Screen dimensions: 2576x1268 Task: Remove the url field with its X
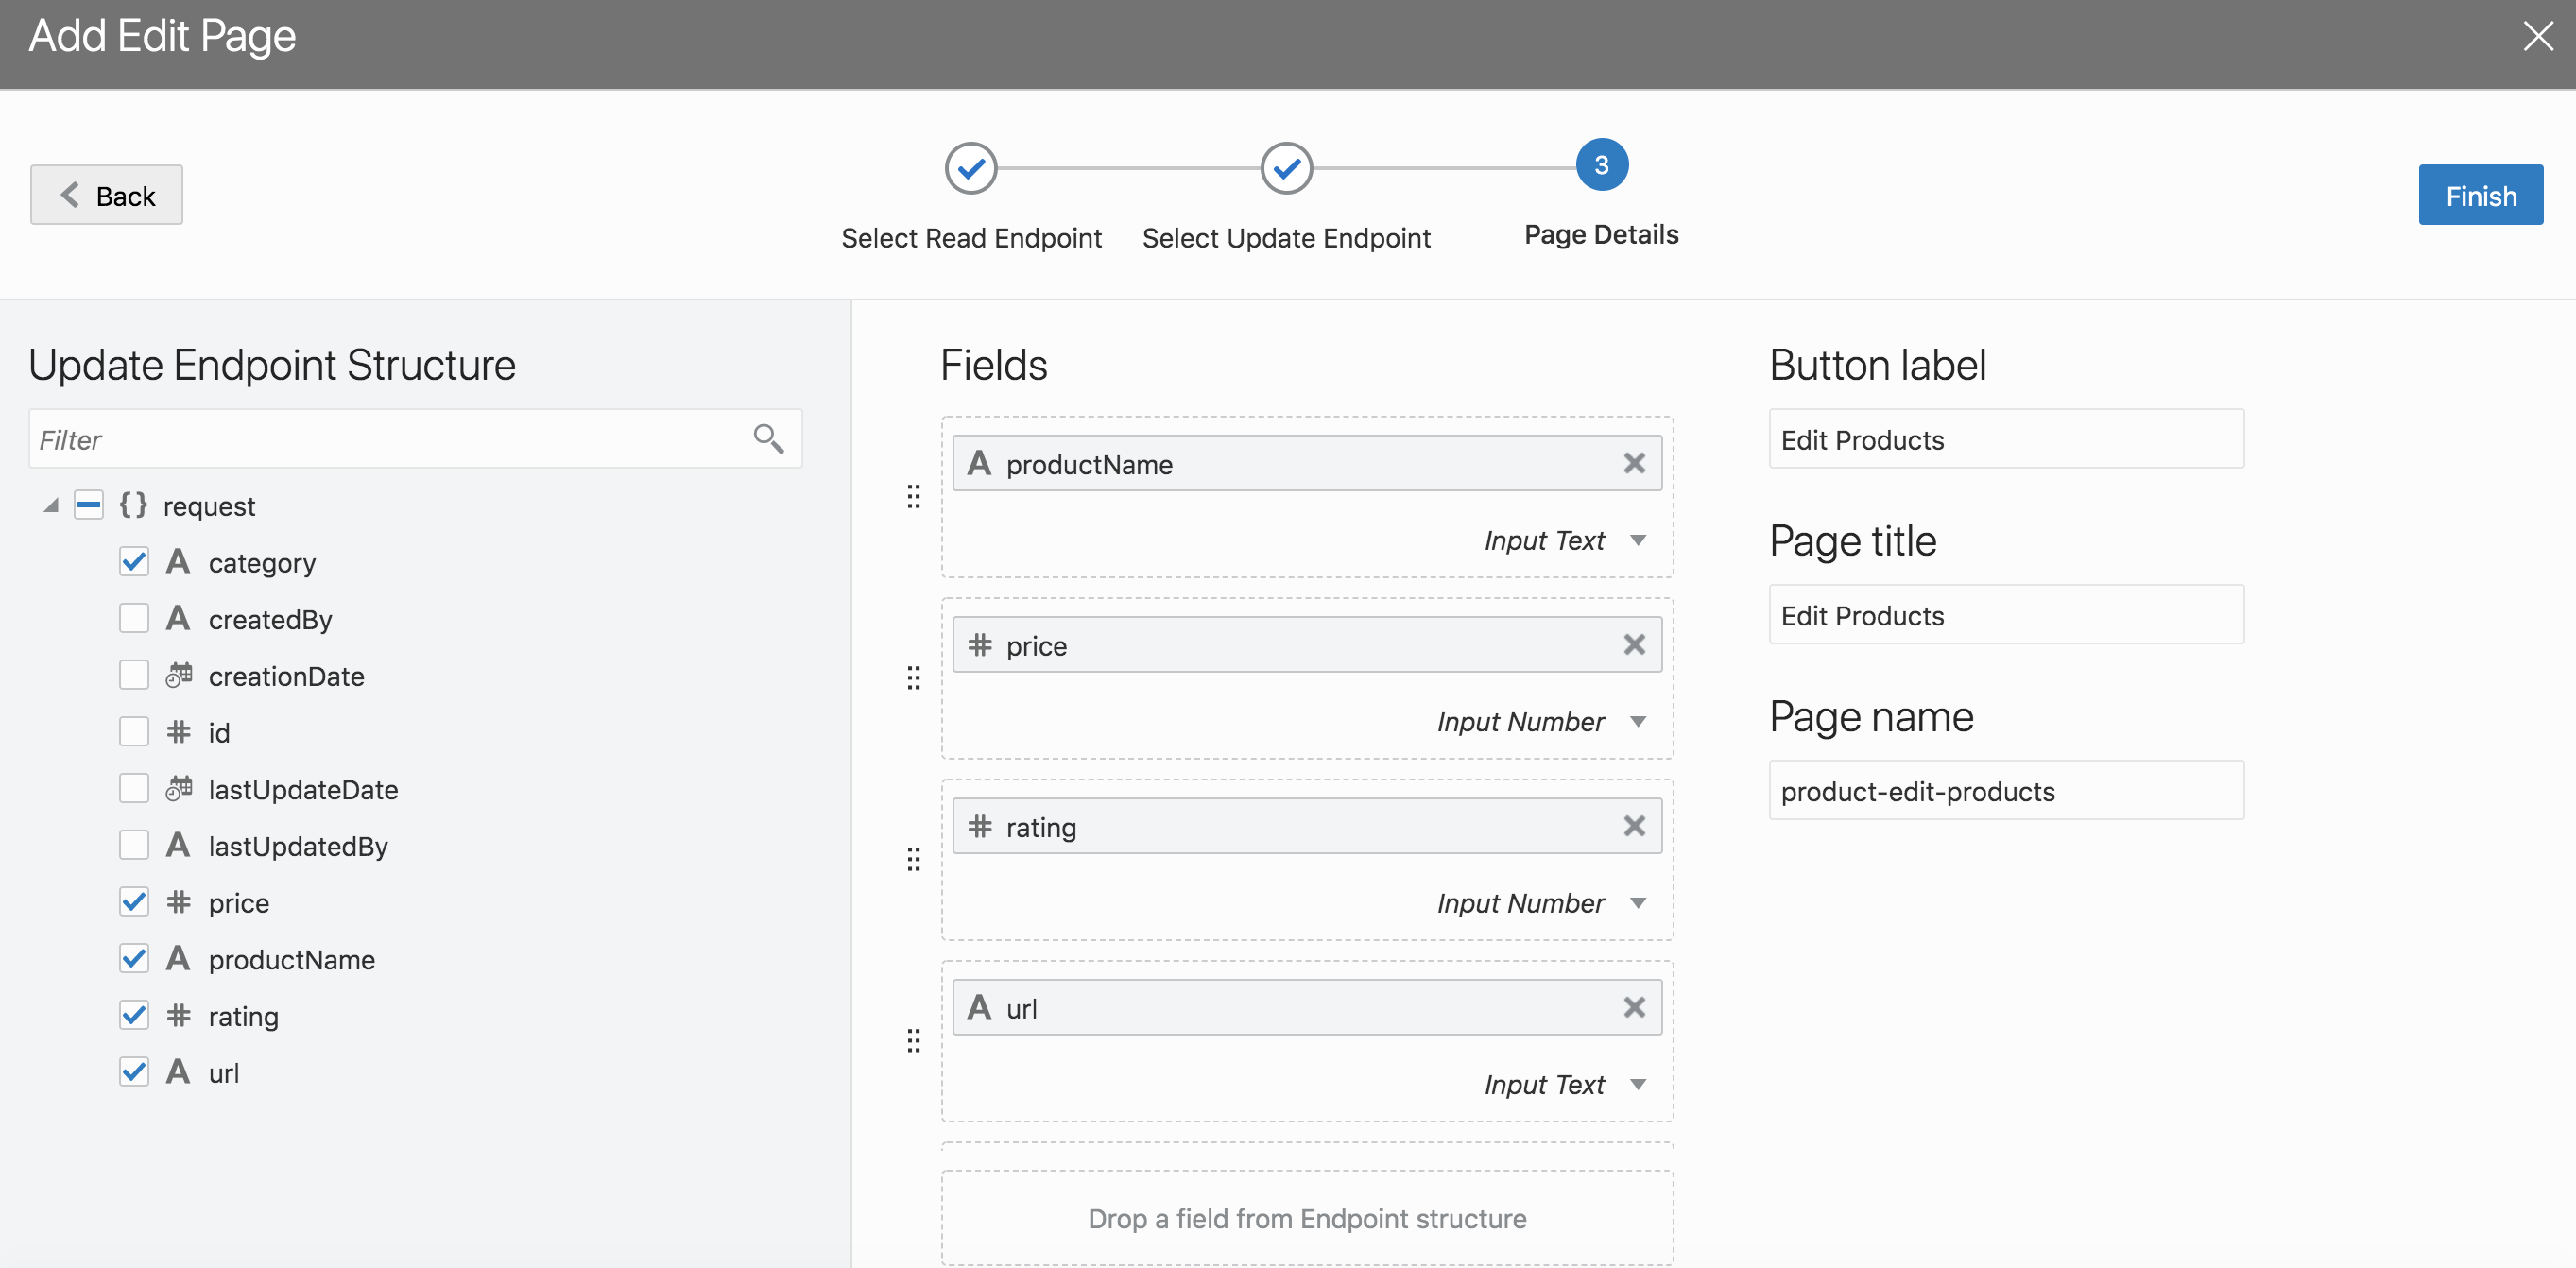pyautogui.click(x=1634, y=1007)
